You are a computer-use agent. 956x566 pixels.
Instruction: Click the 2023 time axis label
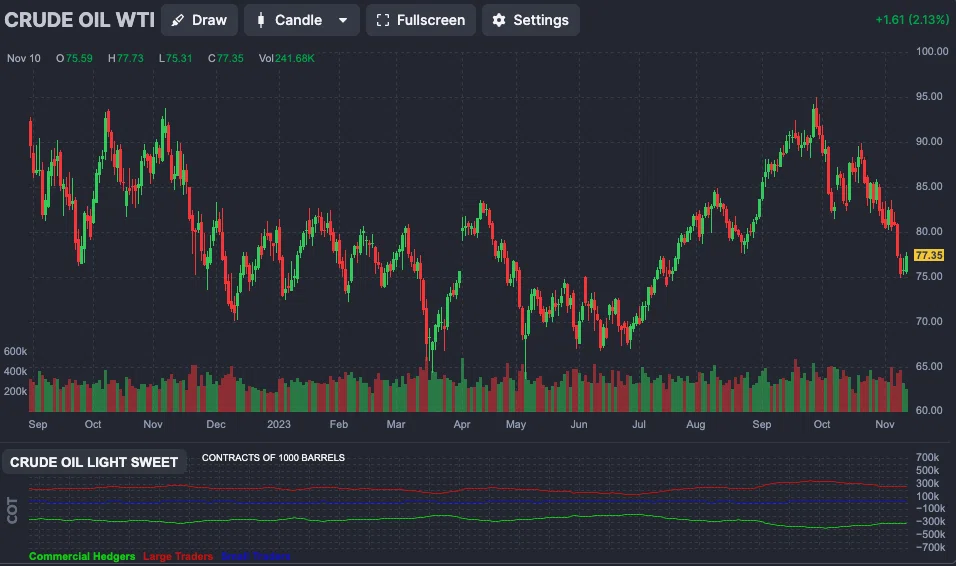point(279,424)
